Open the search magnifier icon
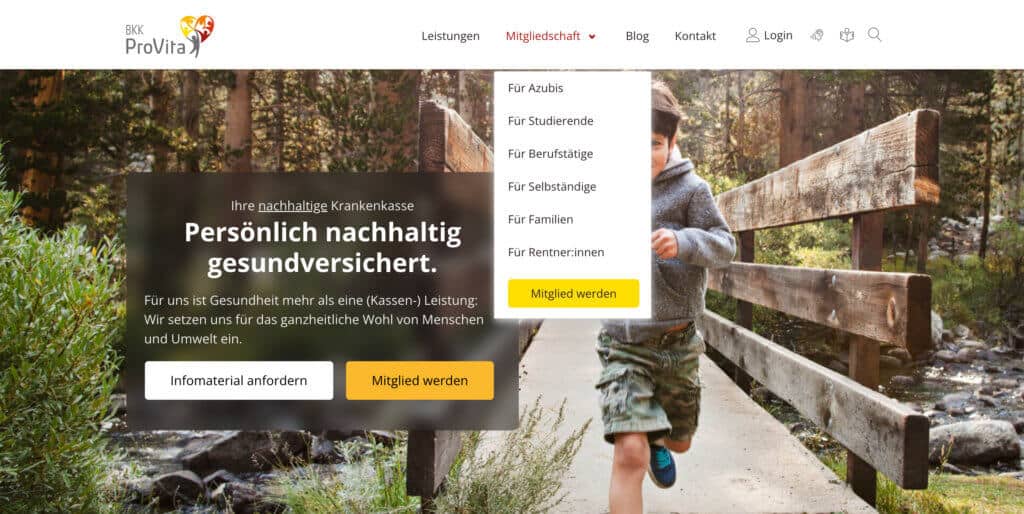Viewport: 1024px width, 514px height. [x=874, y=35]
